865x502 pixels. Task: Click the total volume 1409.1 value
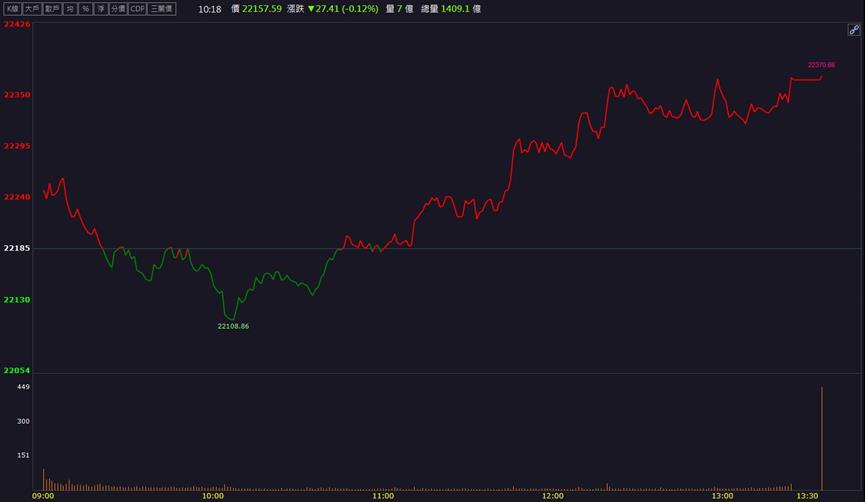[x=455, y=9]
